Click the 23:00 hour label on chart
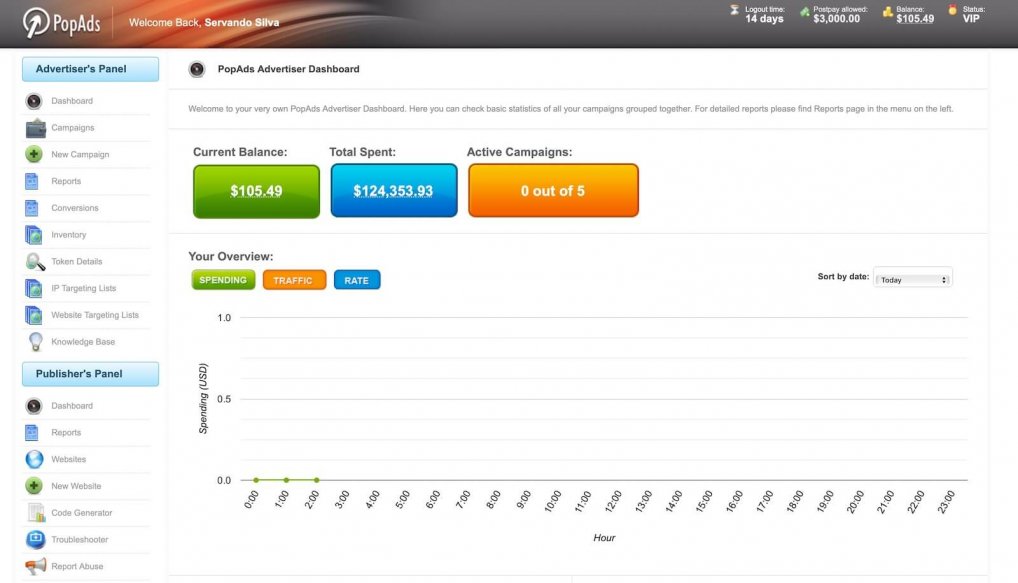The height and width of the screenshot is (583, 1018). tap(947, 502)
